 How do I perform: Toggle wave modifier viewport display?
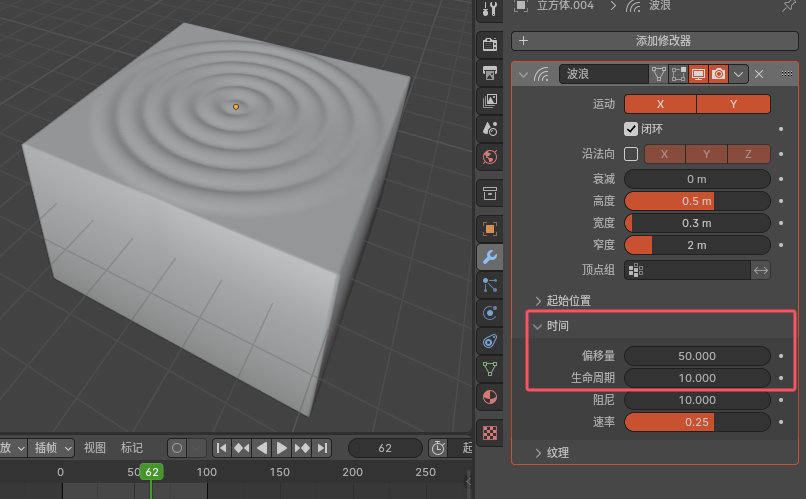tap(698, 74)
